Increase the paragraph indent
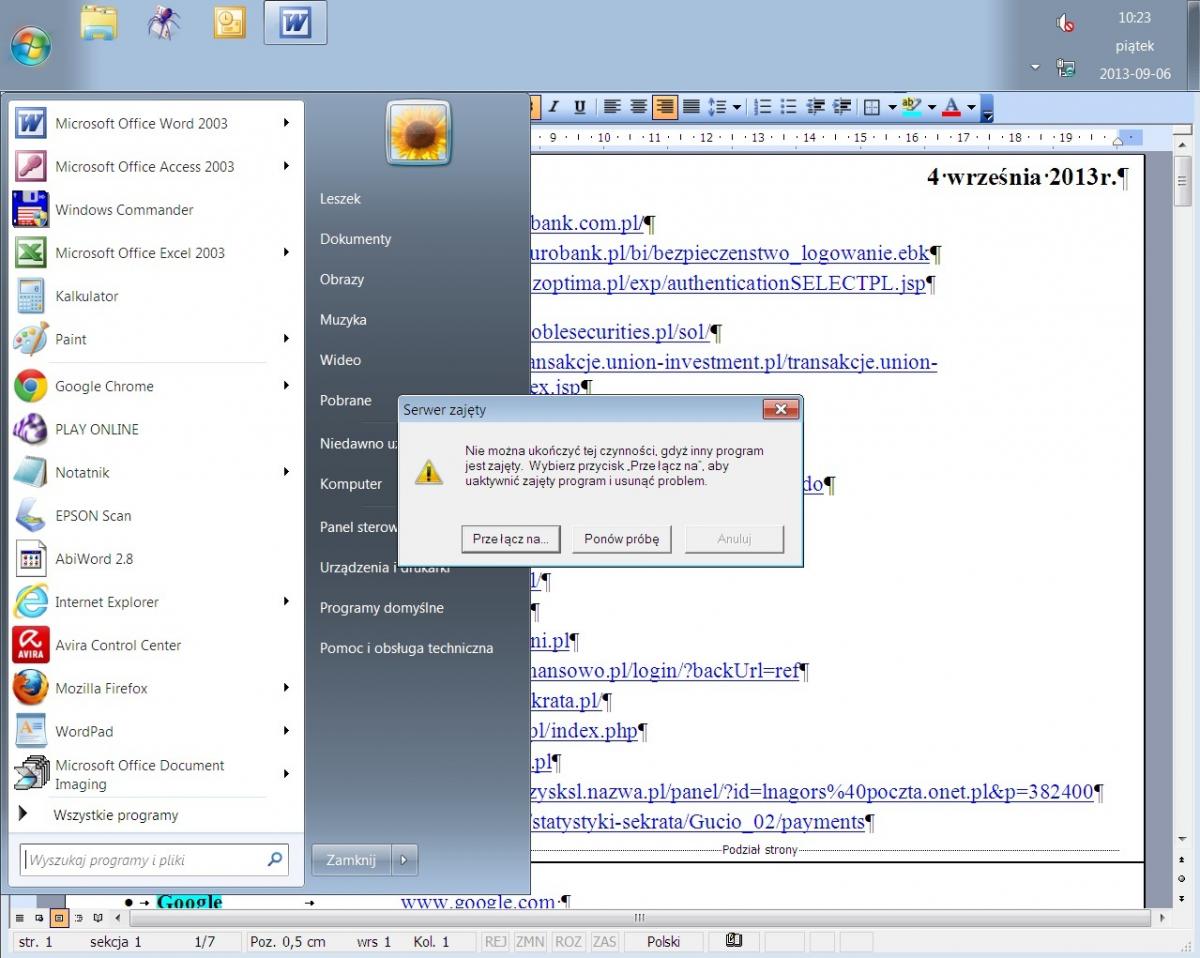1200x958 pixels. [842, 106]
